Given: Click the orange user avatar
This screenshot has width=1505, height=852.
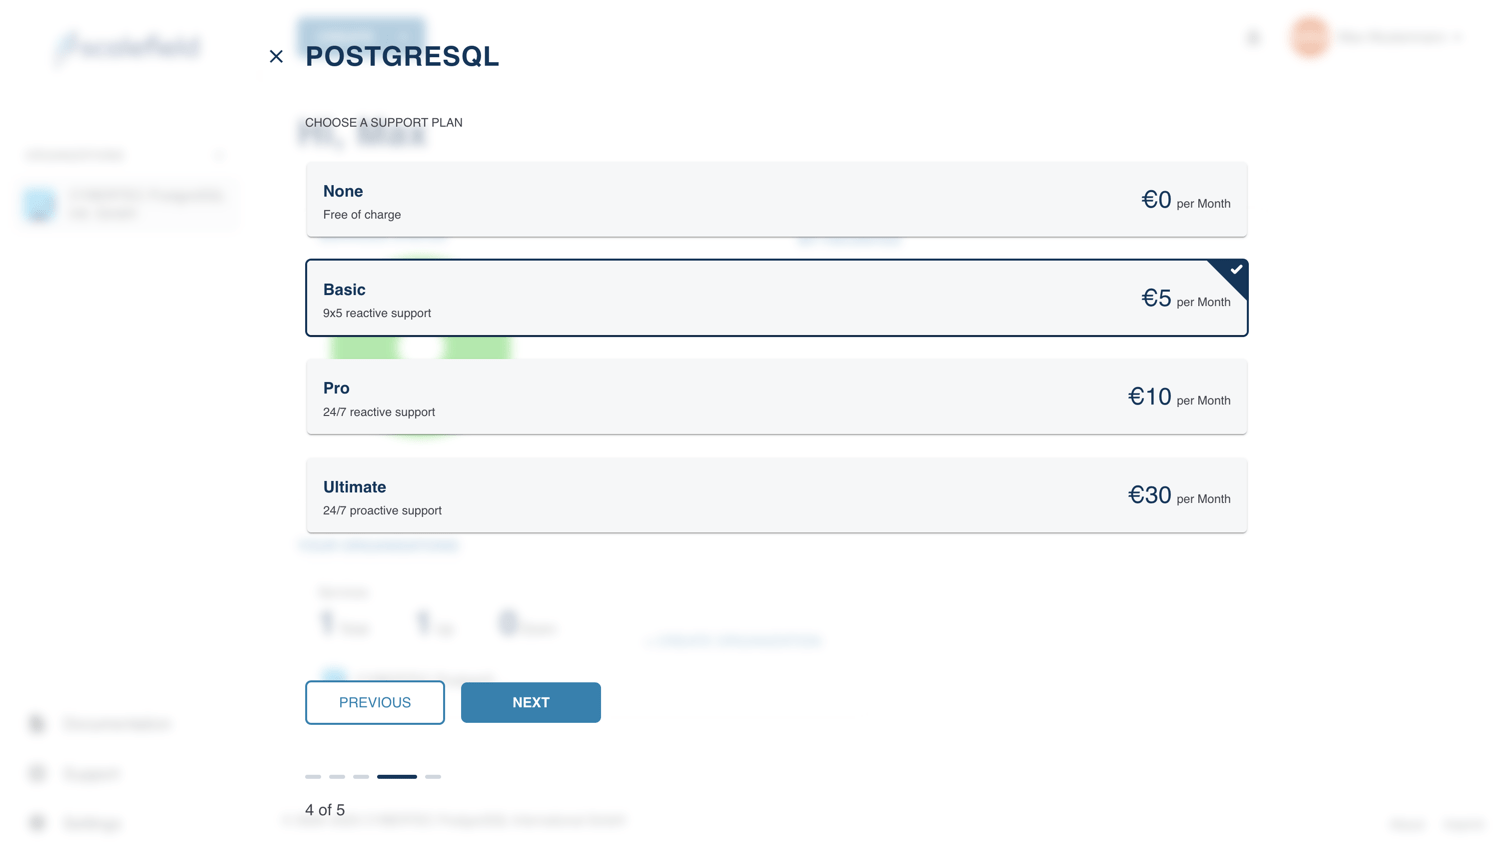Looking at the screenshot, I should 1309,37.
